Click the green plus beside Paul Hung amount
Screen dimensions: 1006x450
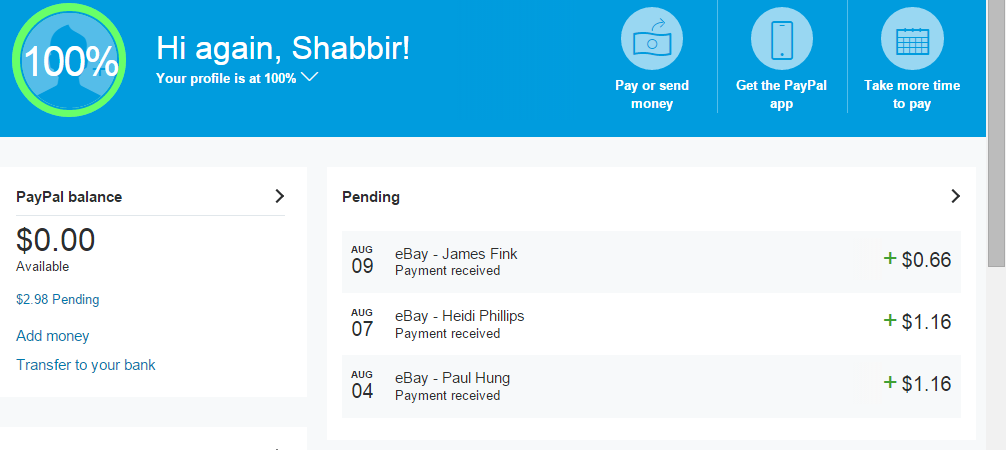tap(890, 383)
